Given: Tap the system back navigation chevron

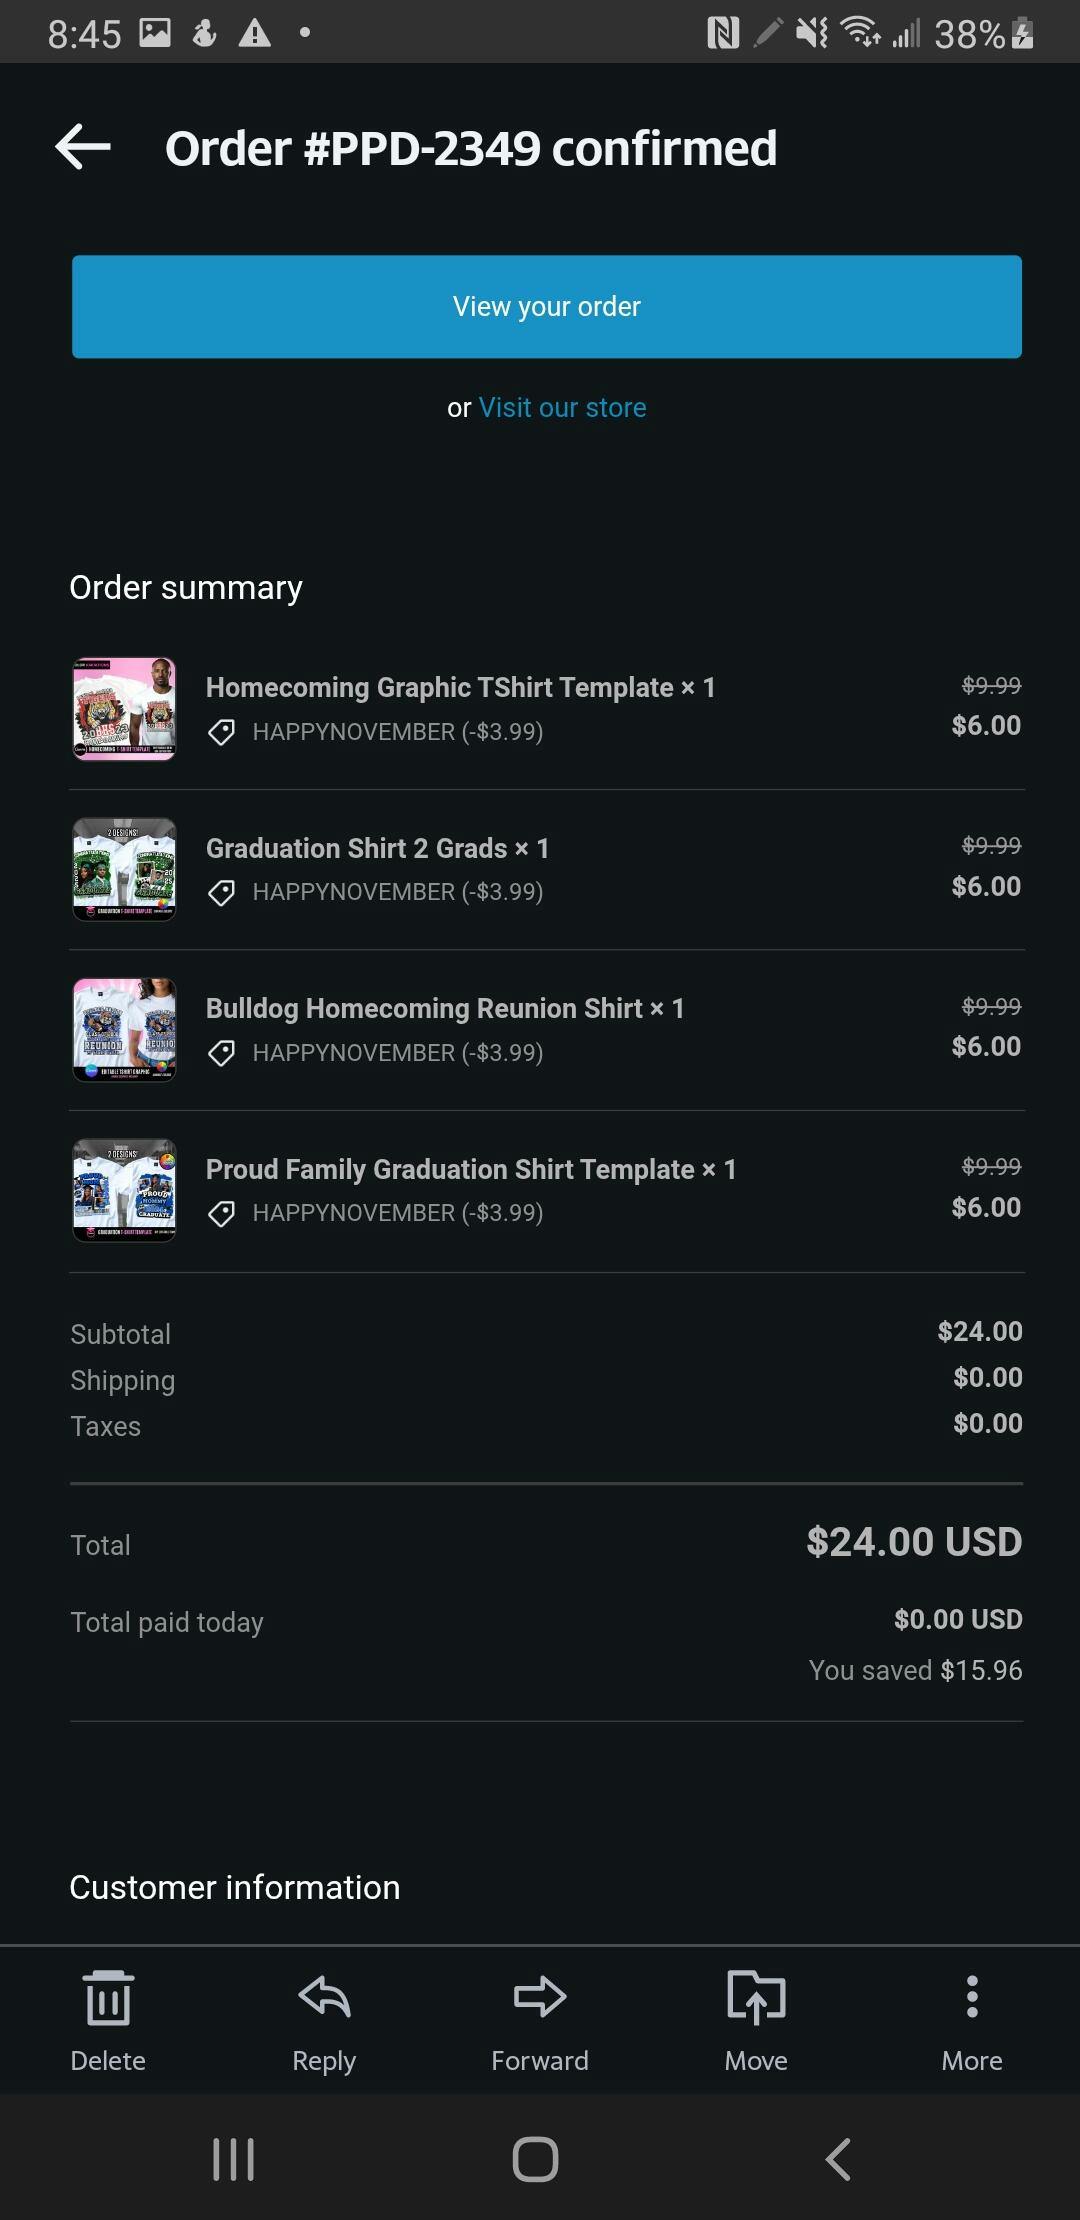Looking at the screenshot, I should (838, 2159).
